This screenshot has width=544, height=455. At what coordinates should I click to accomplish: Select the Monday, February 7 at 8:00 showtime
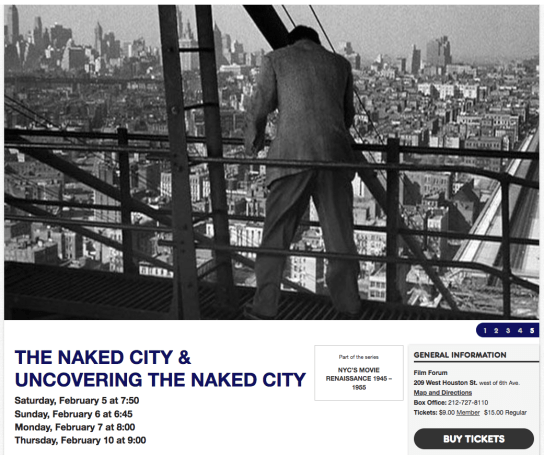(75, 427)
